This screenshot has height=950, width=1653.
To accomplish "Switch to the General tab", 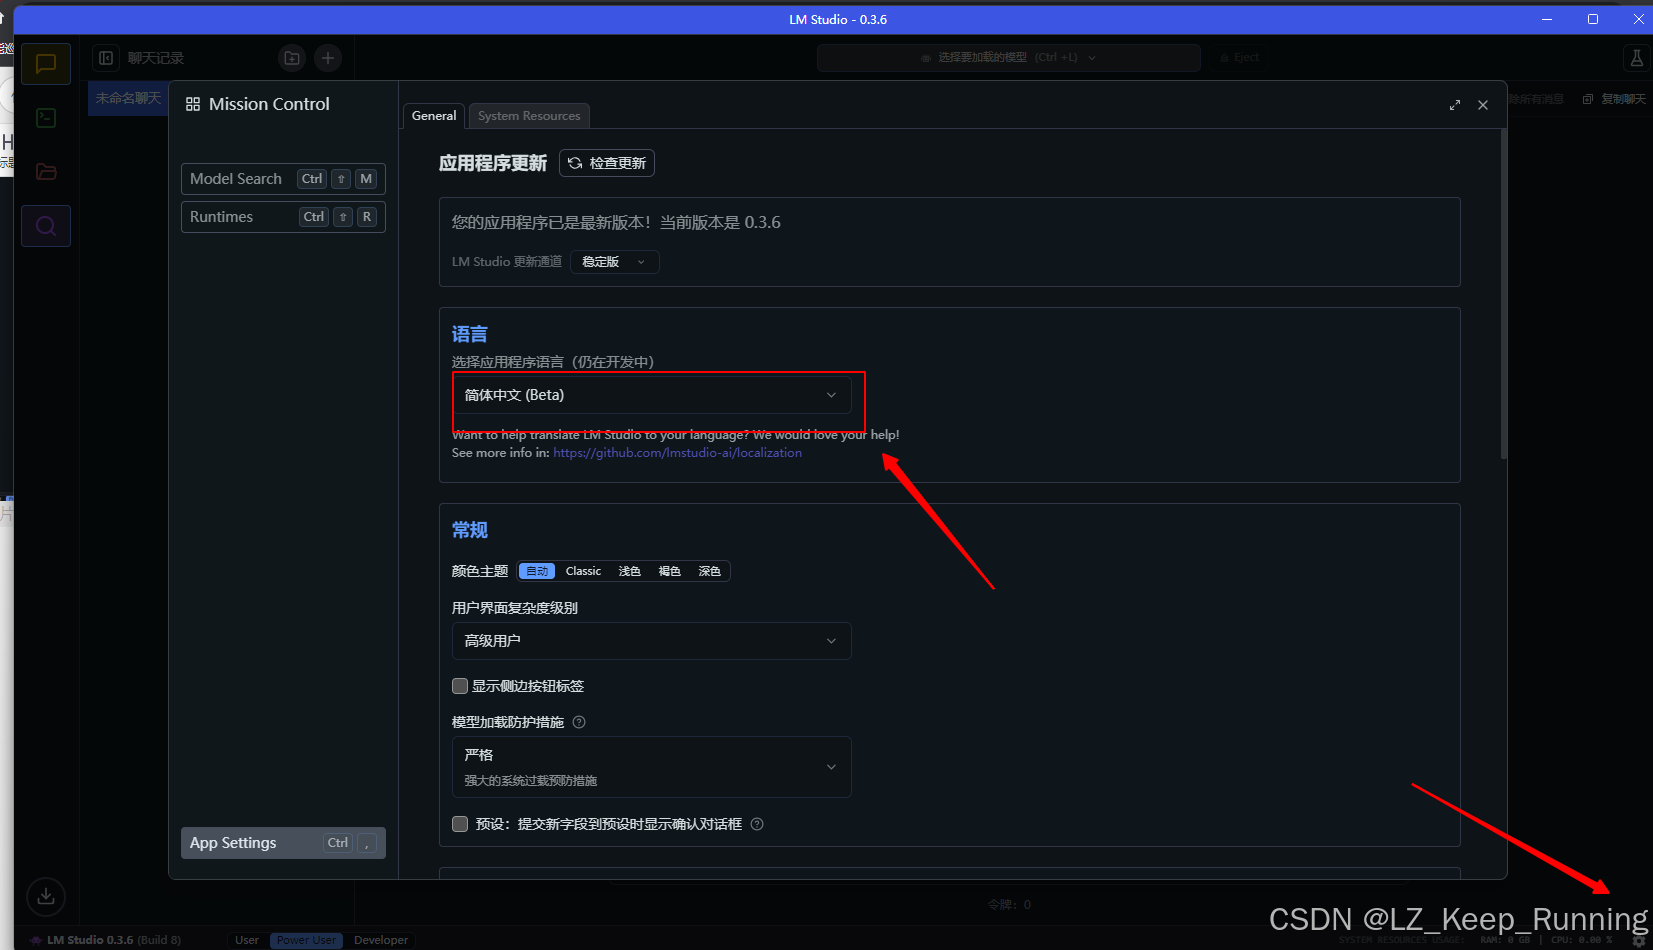I will coord(434,116).
